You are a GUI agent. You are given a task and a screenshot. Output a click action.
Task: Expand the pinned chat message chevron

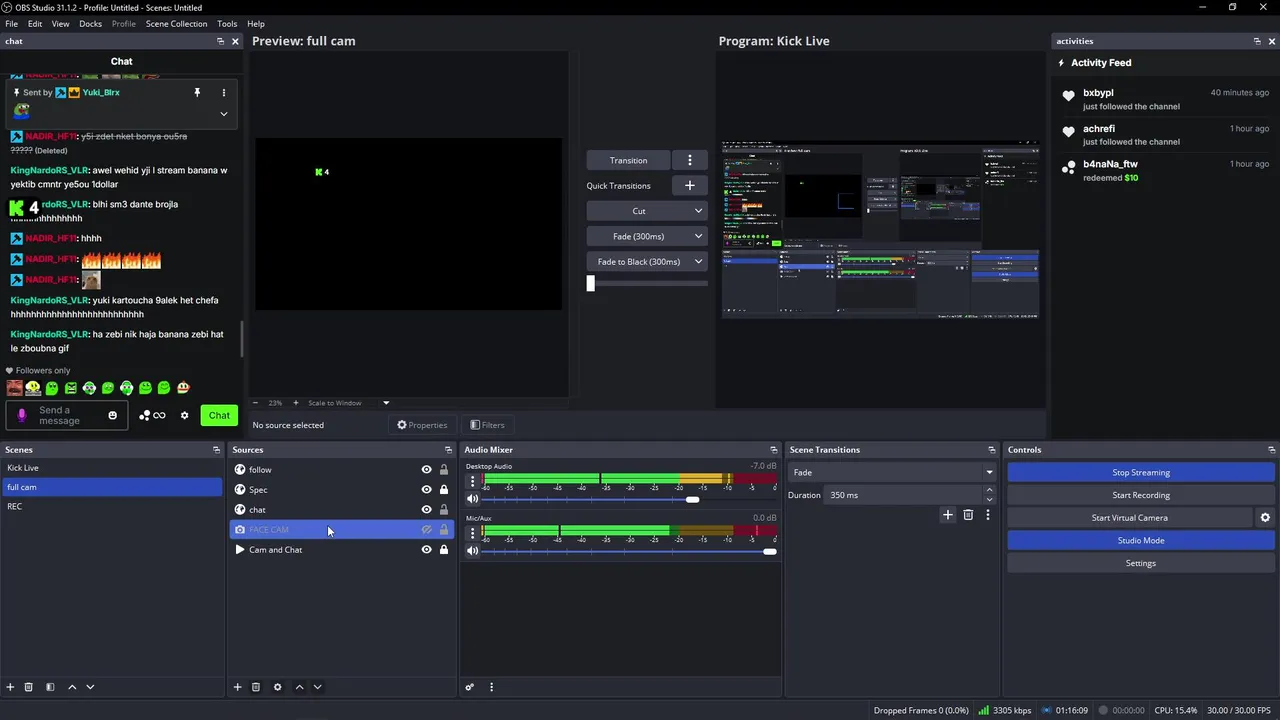pos(223,114)
